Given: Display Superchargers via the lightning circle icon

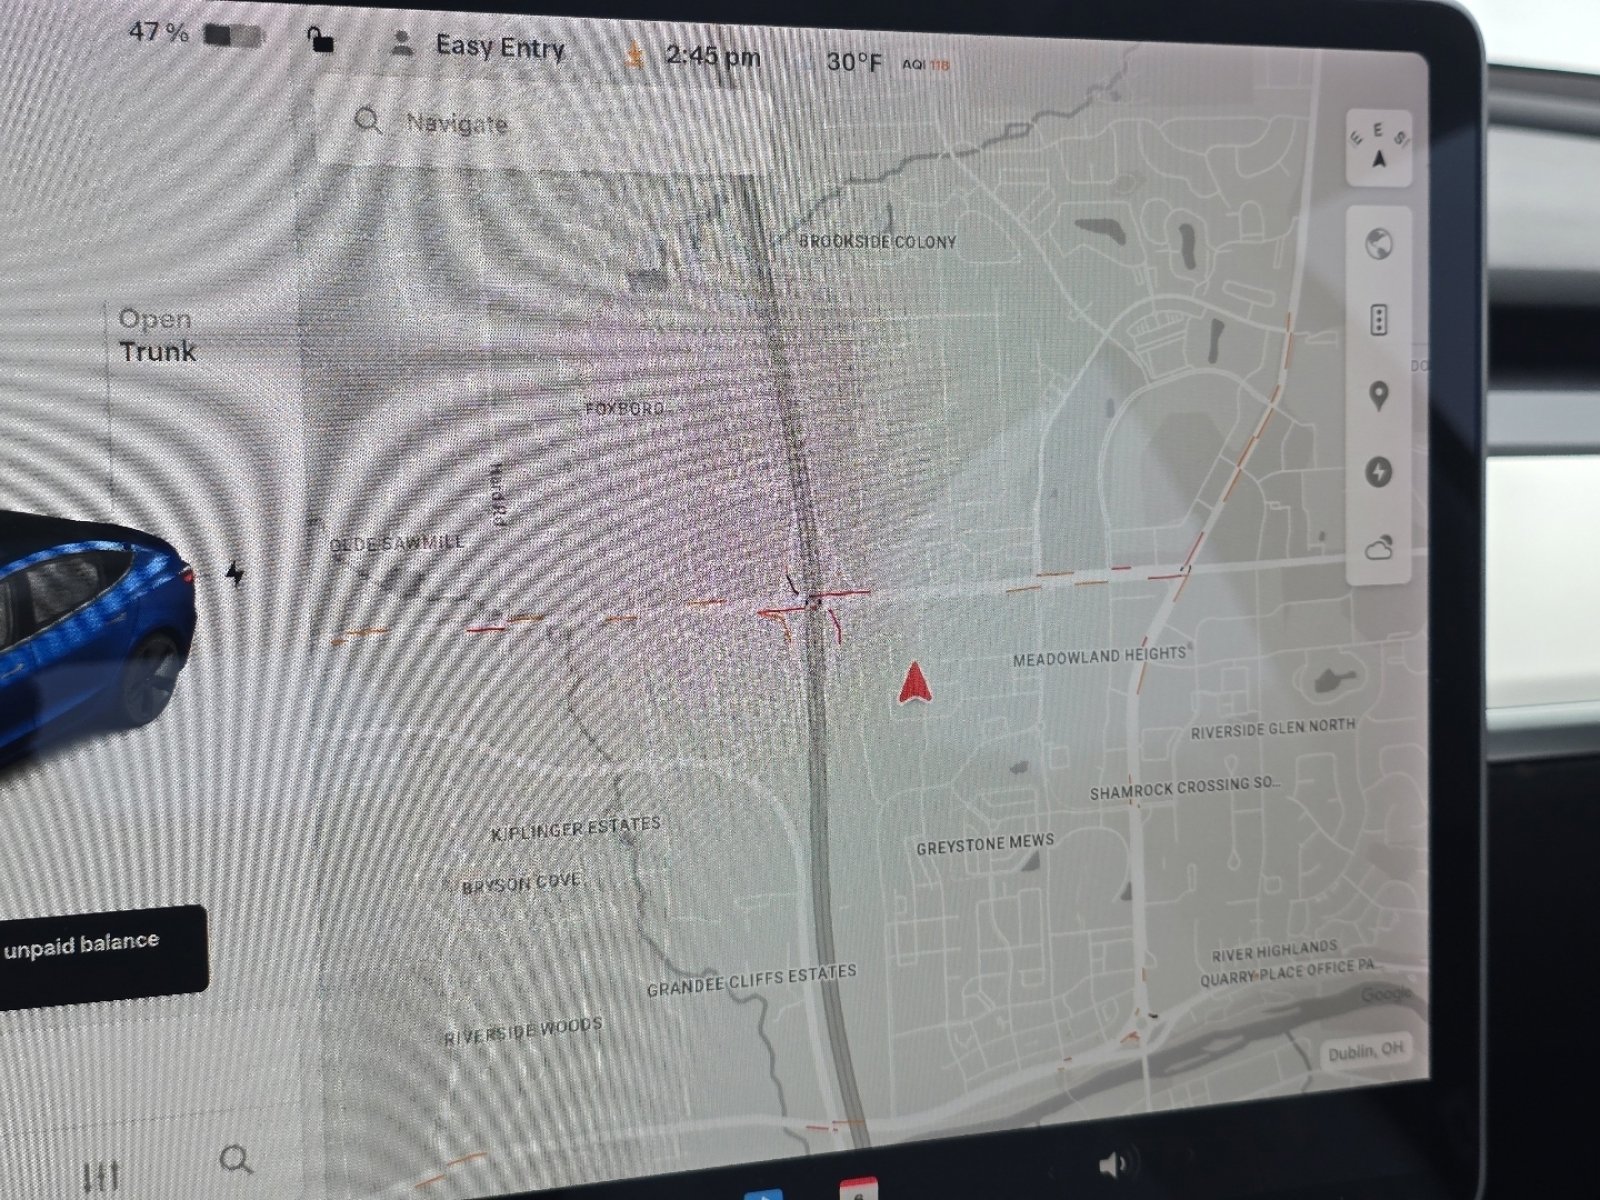Looking at the screenshot, I should tap(1379, 470).
